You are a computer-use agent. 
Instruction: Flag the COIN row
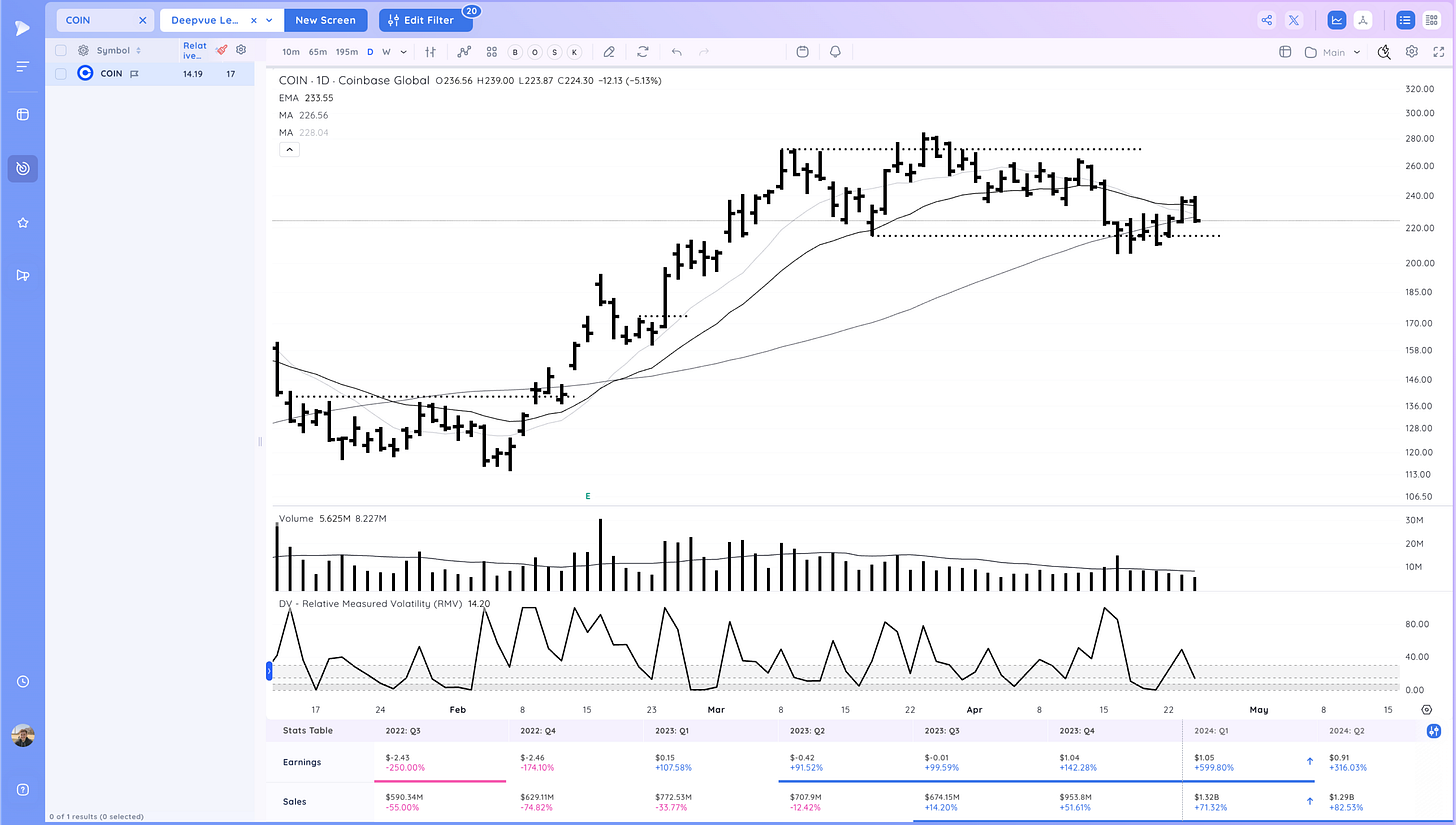pyautogui.click(x=134, y=73)
